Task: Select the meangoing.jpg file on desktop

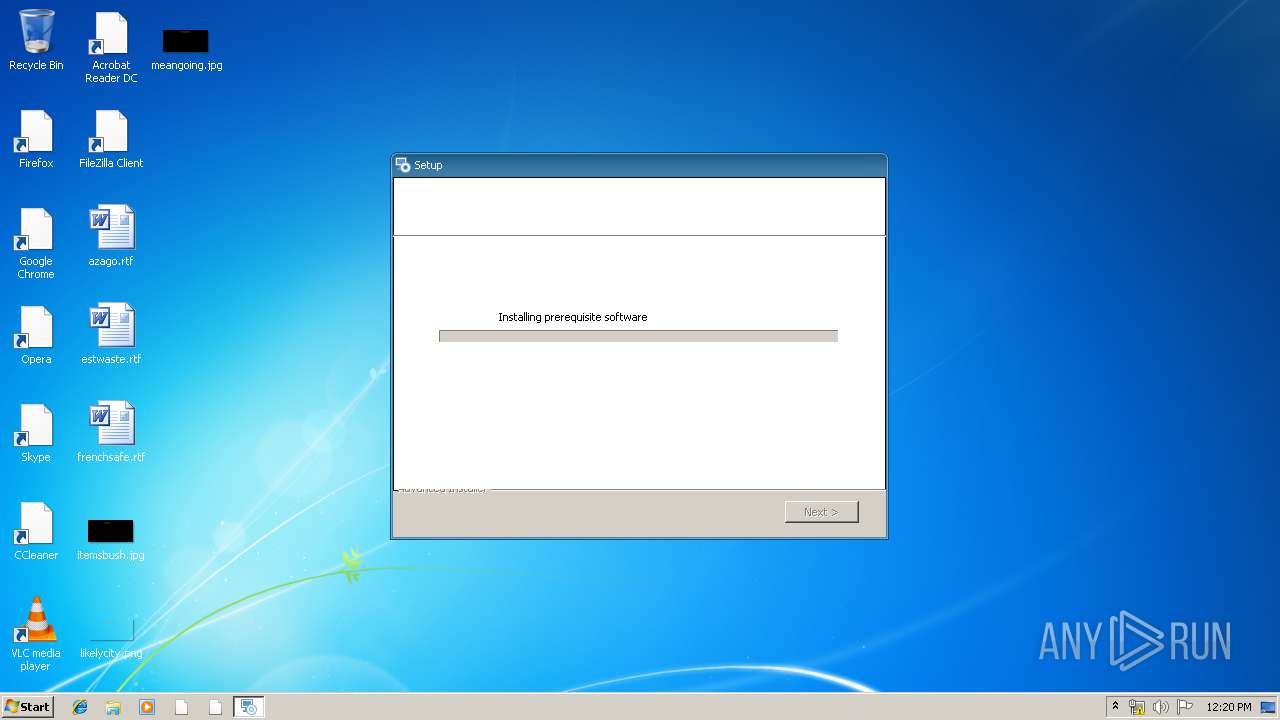Action: pyautogui.click(x=186, y=48)
